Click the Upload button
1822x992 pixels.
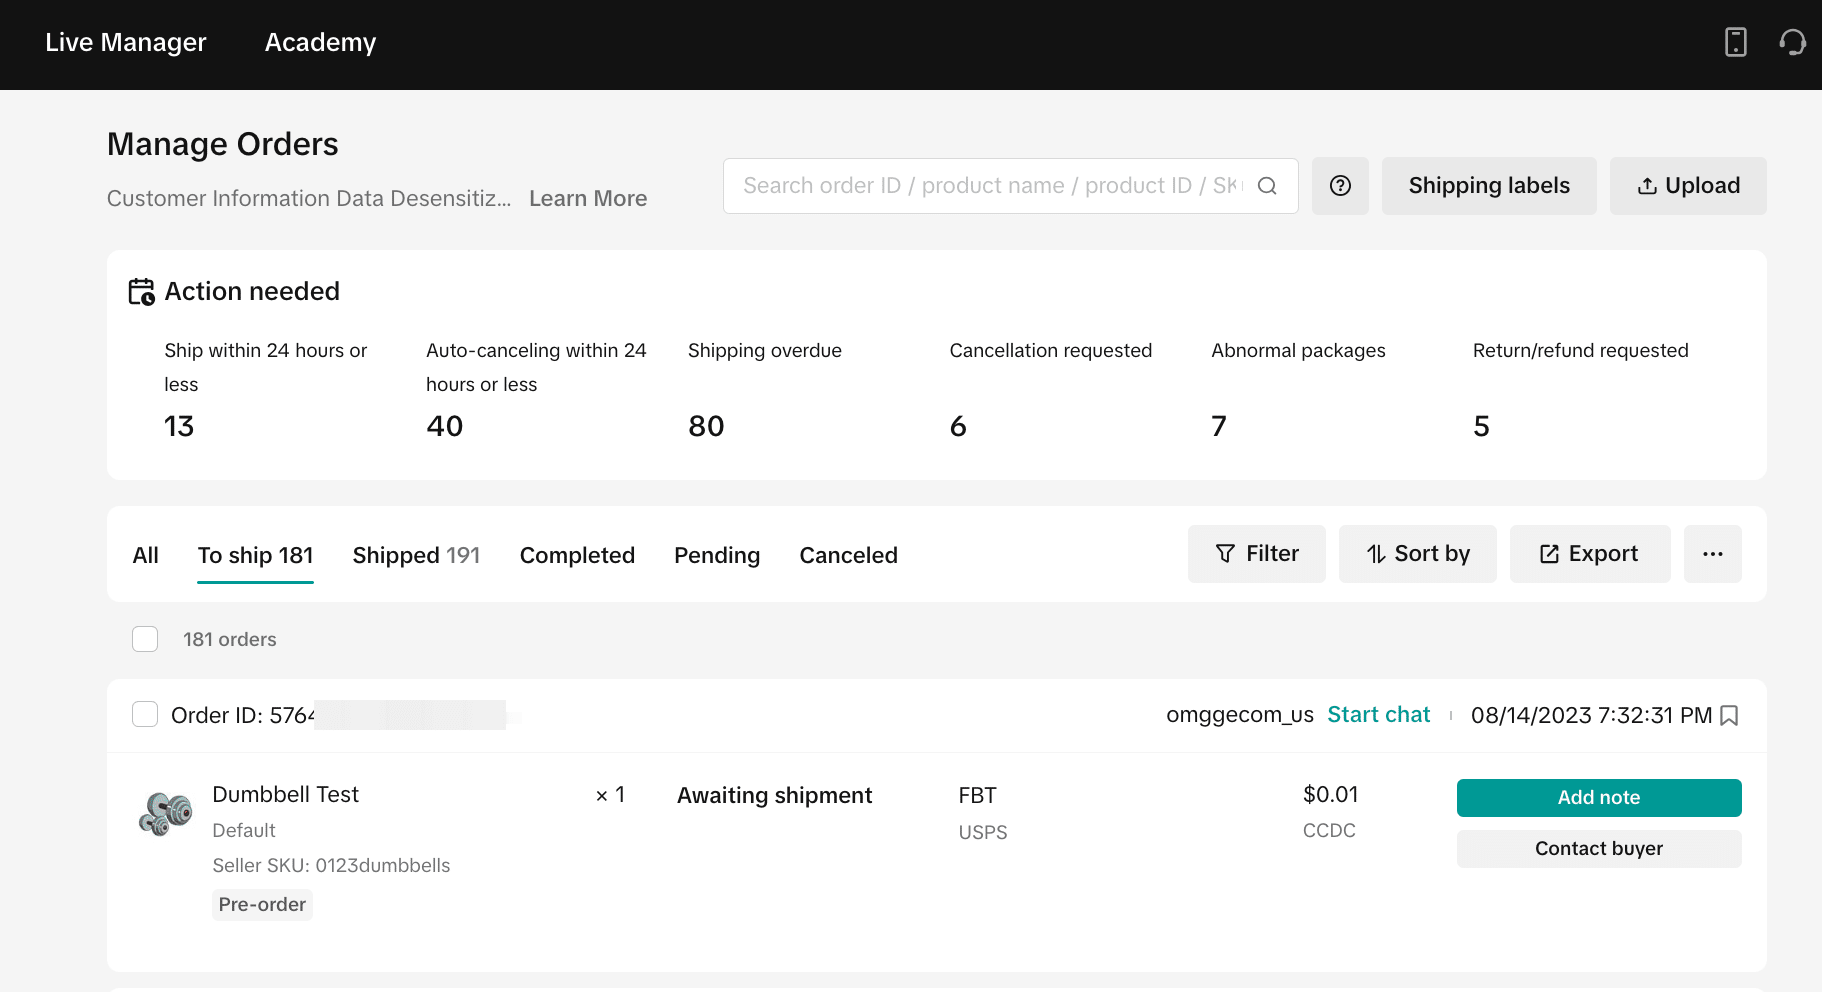pos(1687,186)
